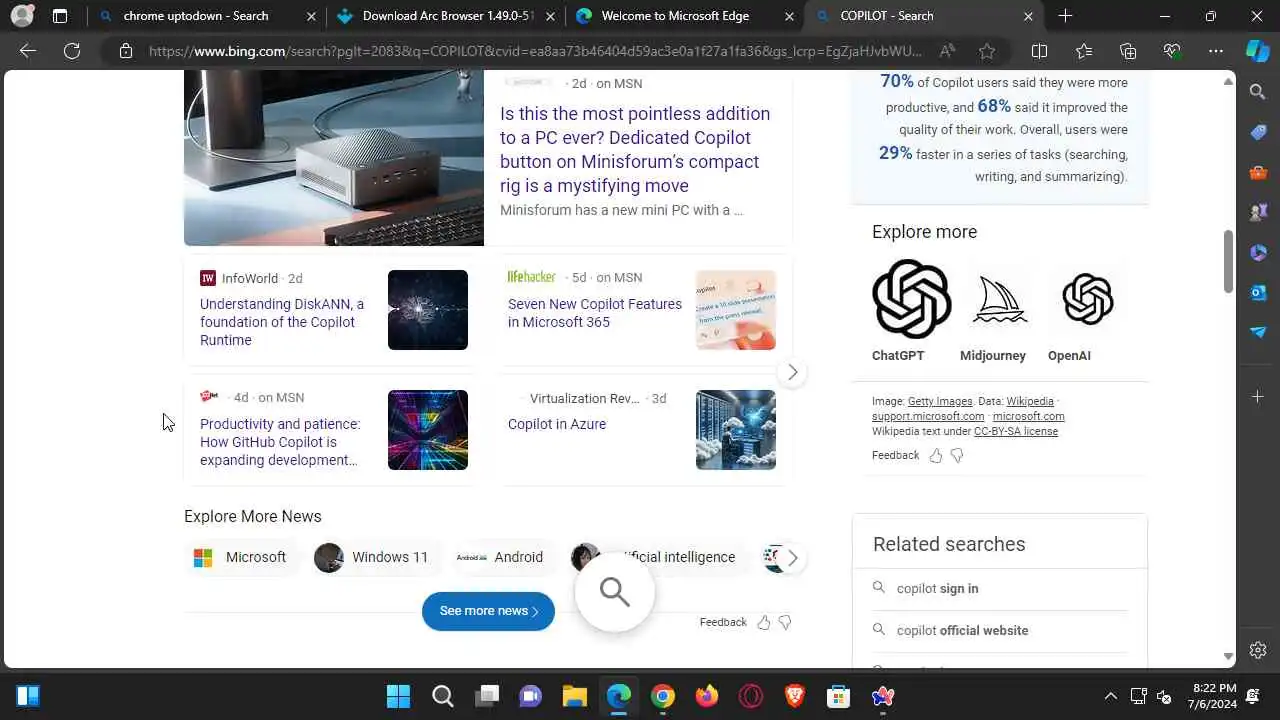The image size is (1280, 720).
Task: Open the Favorites list icon
Action: pyautogui.click(x=1084, y=51)
